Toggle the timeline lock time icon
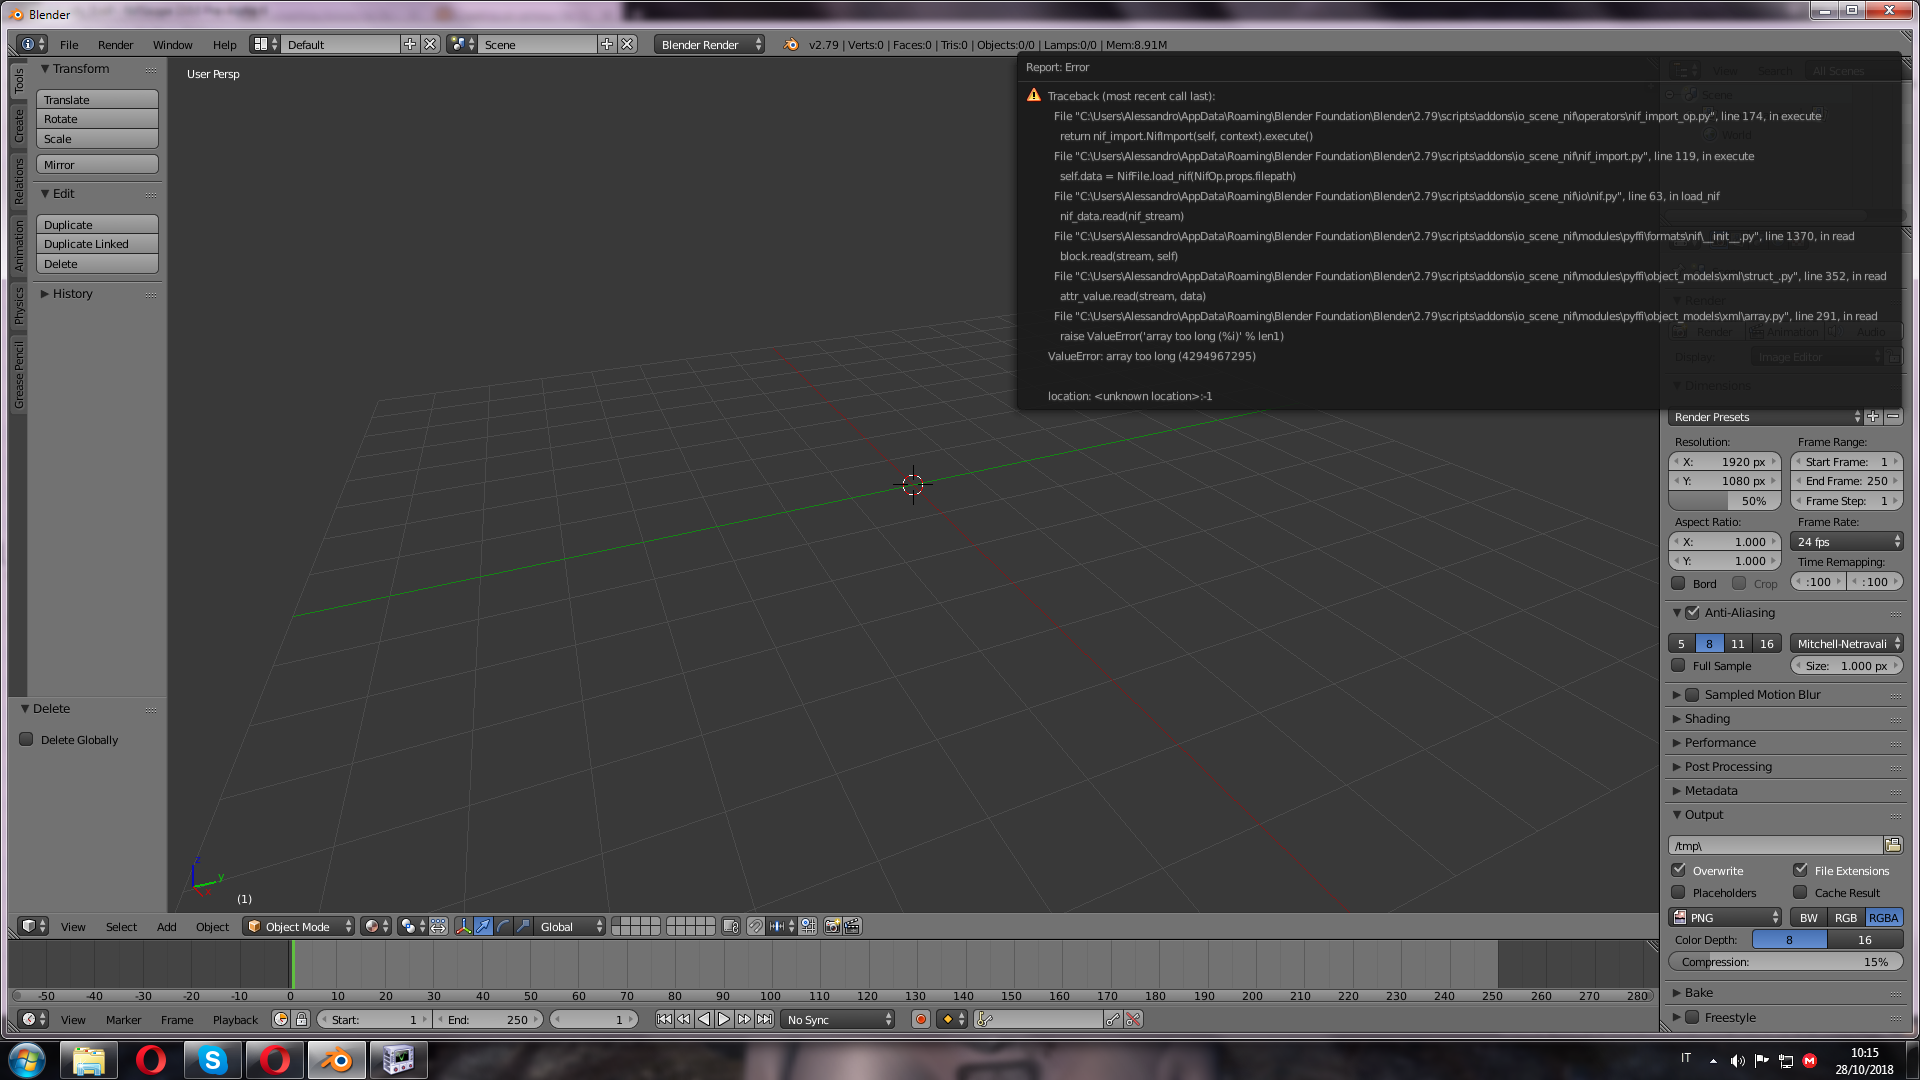Screen dimensions: 1920x1080 301,1019
